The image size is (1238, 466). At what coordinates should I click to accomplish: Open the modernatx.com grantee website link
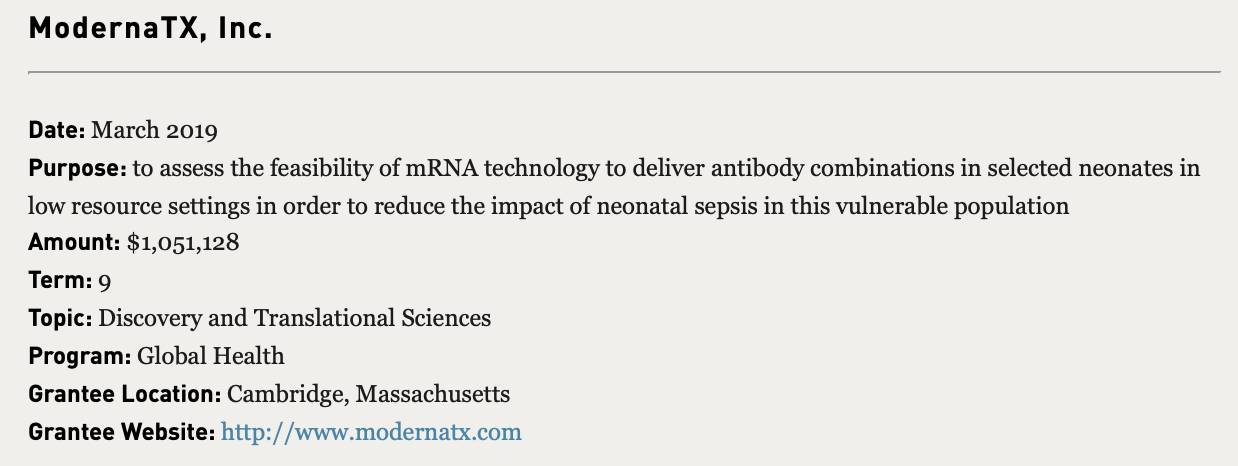pyautogui.click(x=371, y=432)
